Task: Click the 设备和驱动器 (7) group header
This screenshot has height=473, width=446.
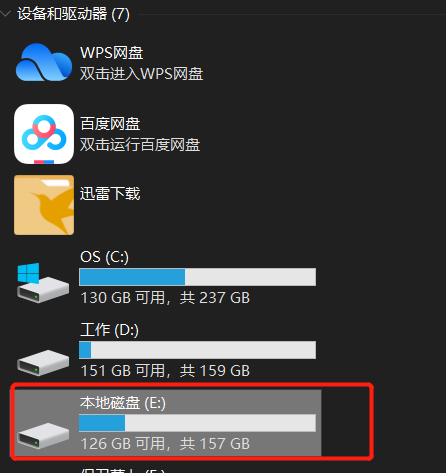Action: [73, 14]
